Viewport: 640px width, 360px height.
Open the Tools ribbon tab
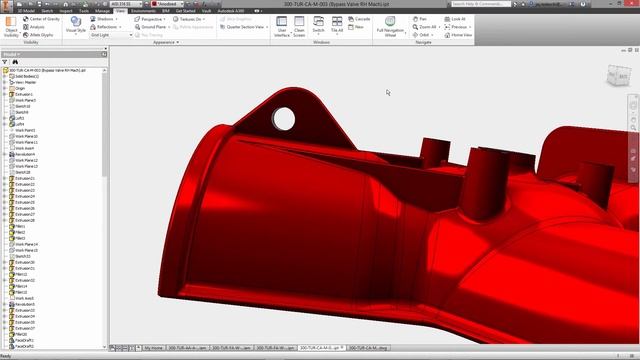tap(84, 11)
